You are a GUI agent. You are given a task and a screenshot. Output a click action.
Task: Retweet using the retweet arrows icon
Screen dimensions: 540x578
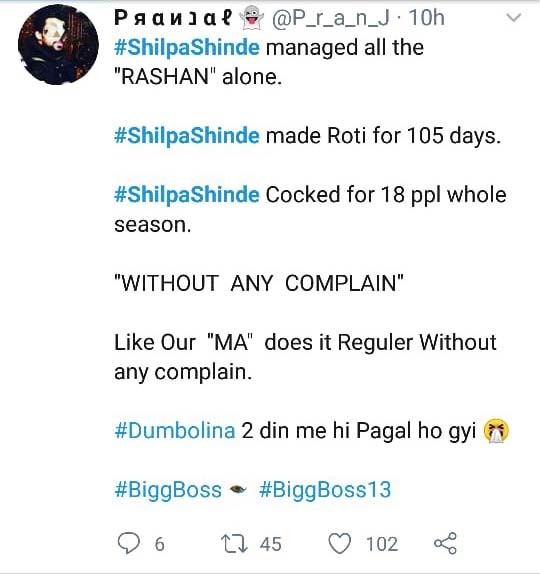click(x=234, y=544)
